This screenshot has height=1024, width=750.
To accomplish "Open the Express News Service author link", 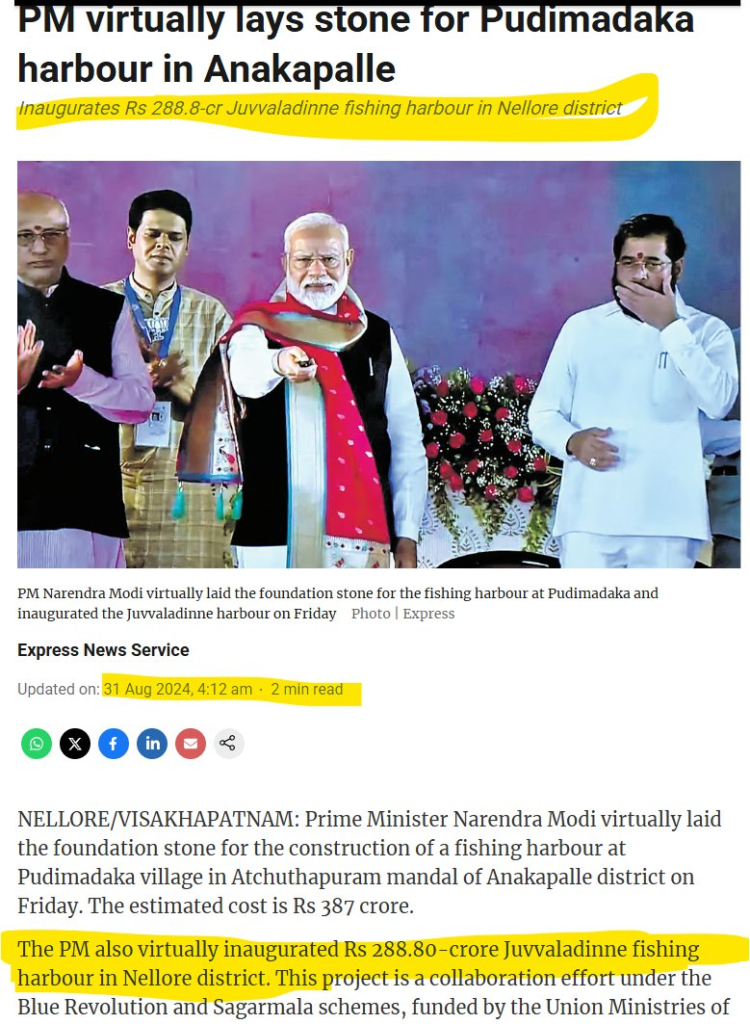I will click(103, 650).
